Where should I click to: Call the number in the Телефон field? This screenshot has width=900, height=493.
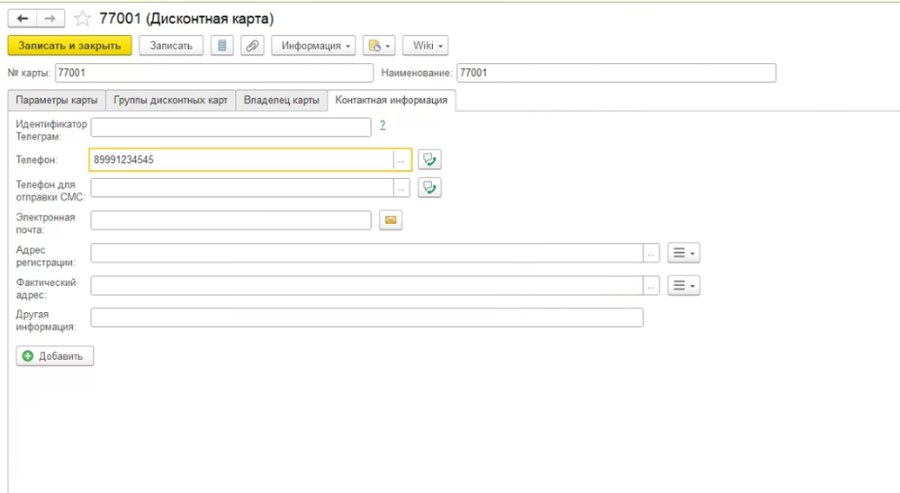(429, 160)
